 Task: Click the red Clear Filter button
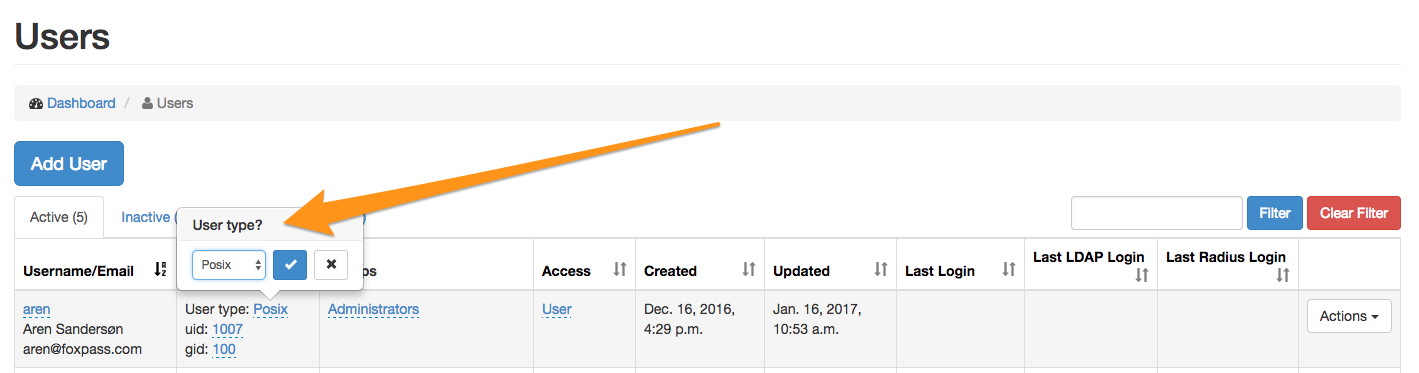(x=1354, y=213)
